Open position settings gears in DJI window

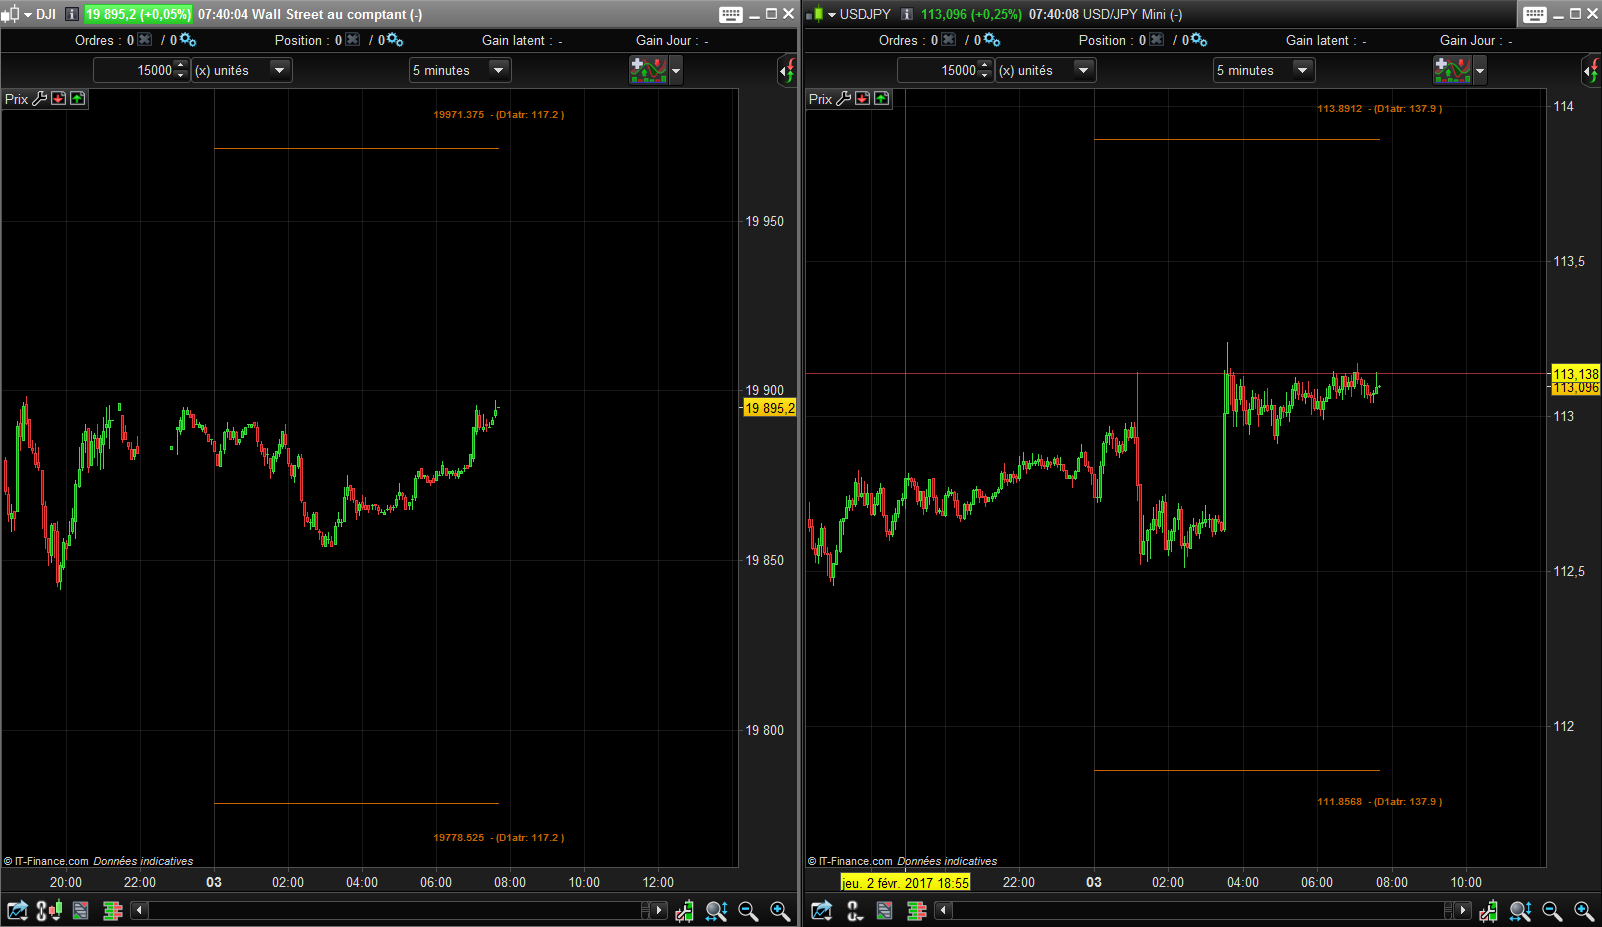point(395,40)
